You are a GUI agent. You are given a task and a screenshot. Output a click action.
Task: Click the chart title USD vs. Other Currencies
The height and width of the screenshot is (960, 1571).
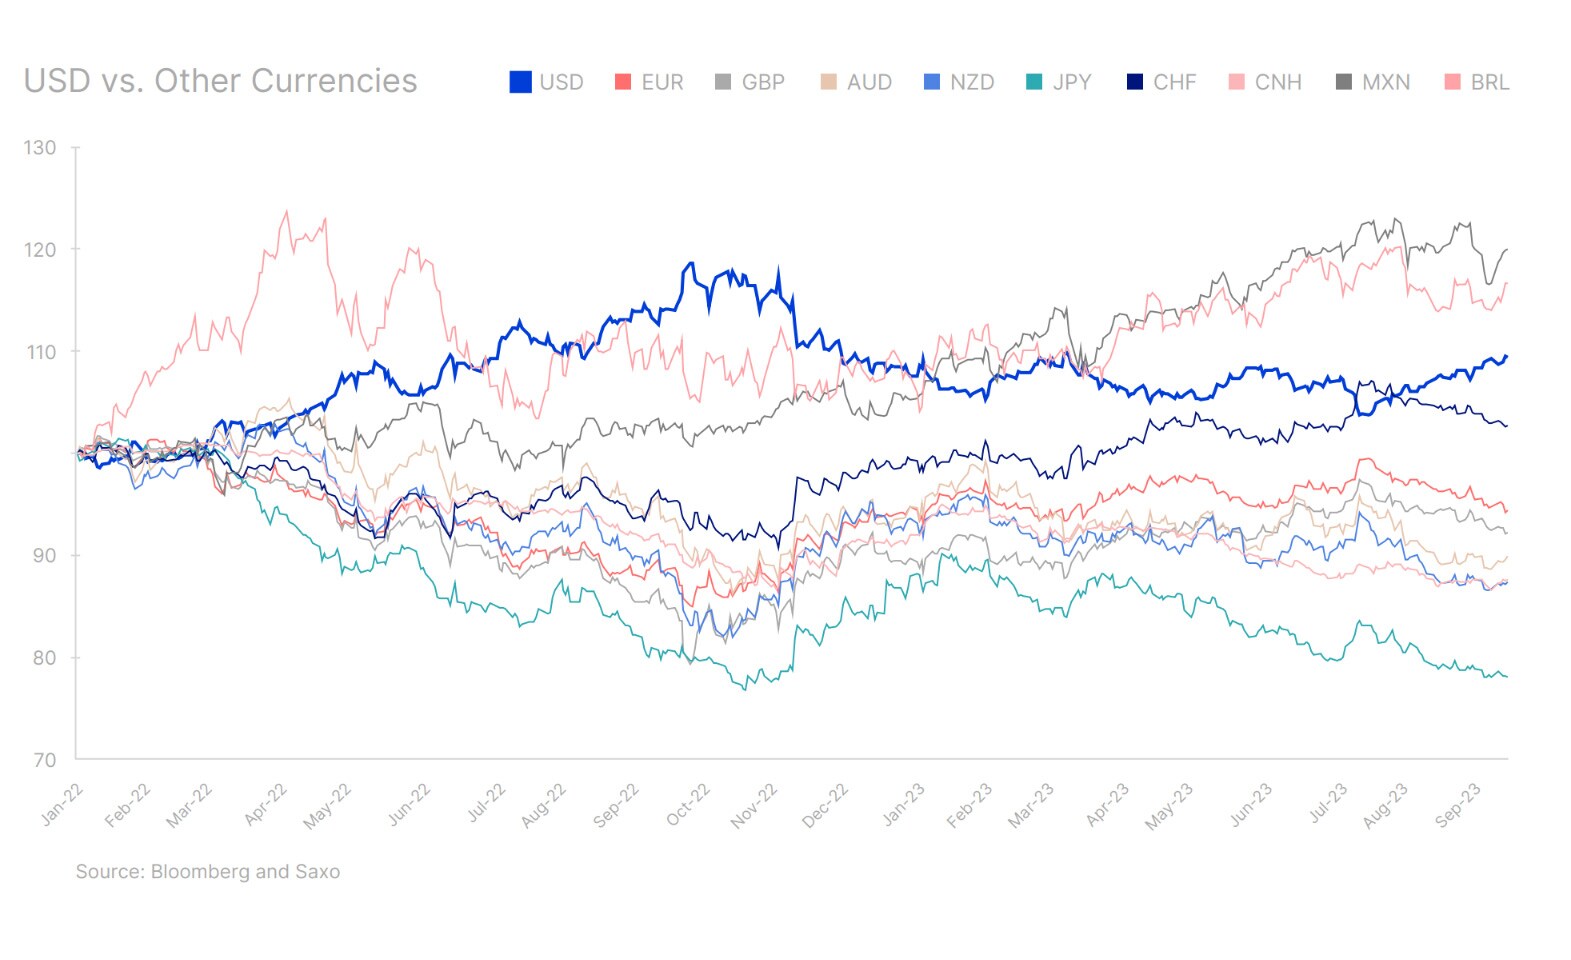(x=220, y=81)
